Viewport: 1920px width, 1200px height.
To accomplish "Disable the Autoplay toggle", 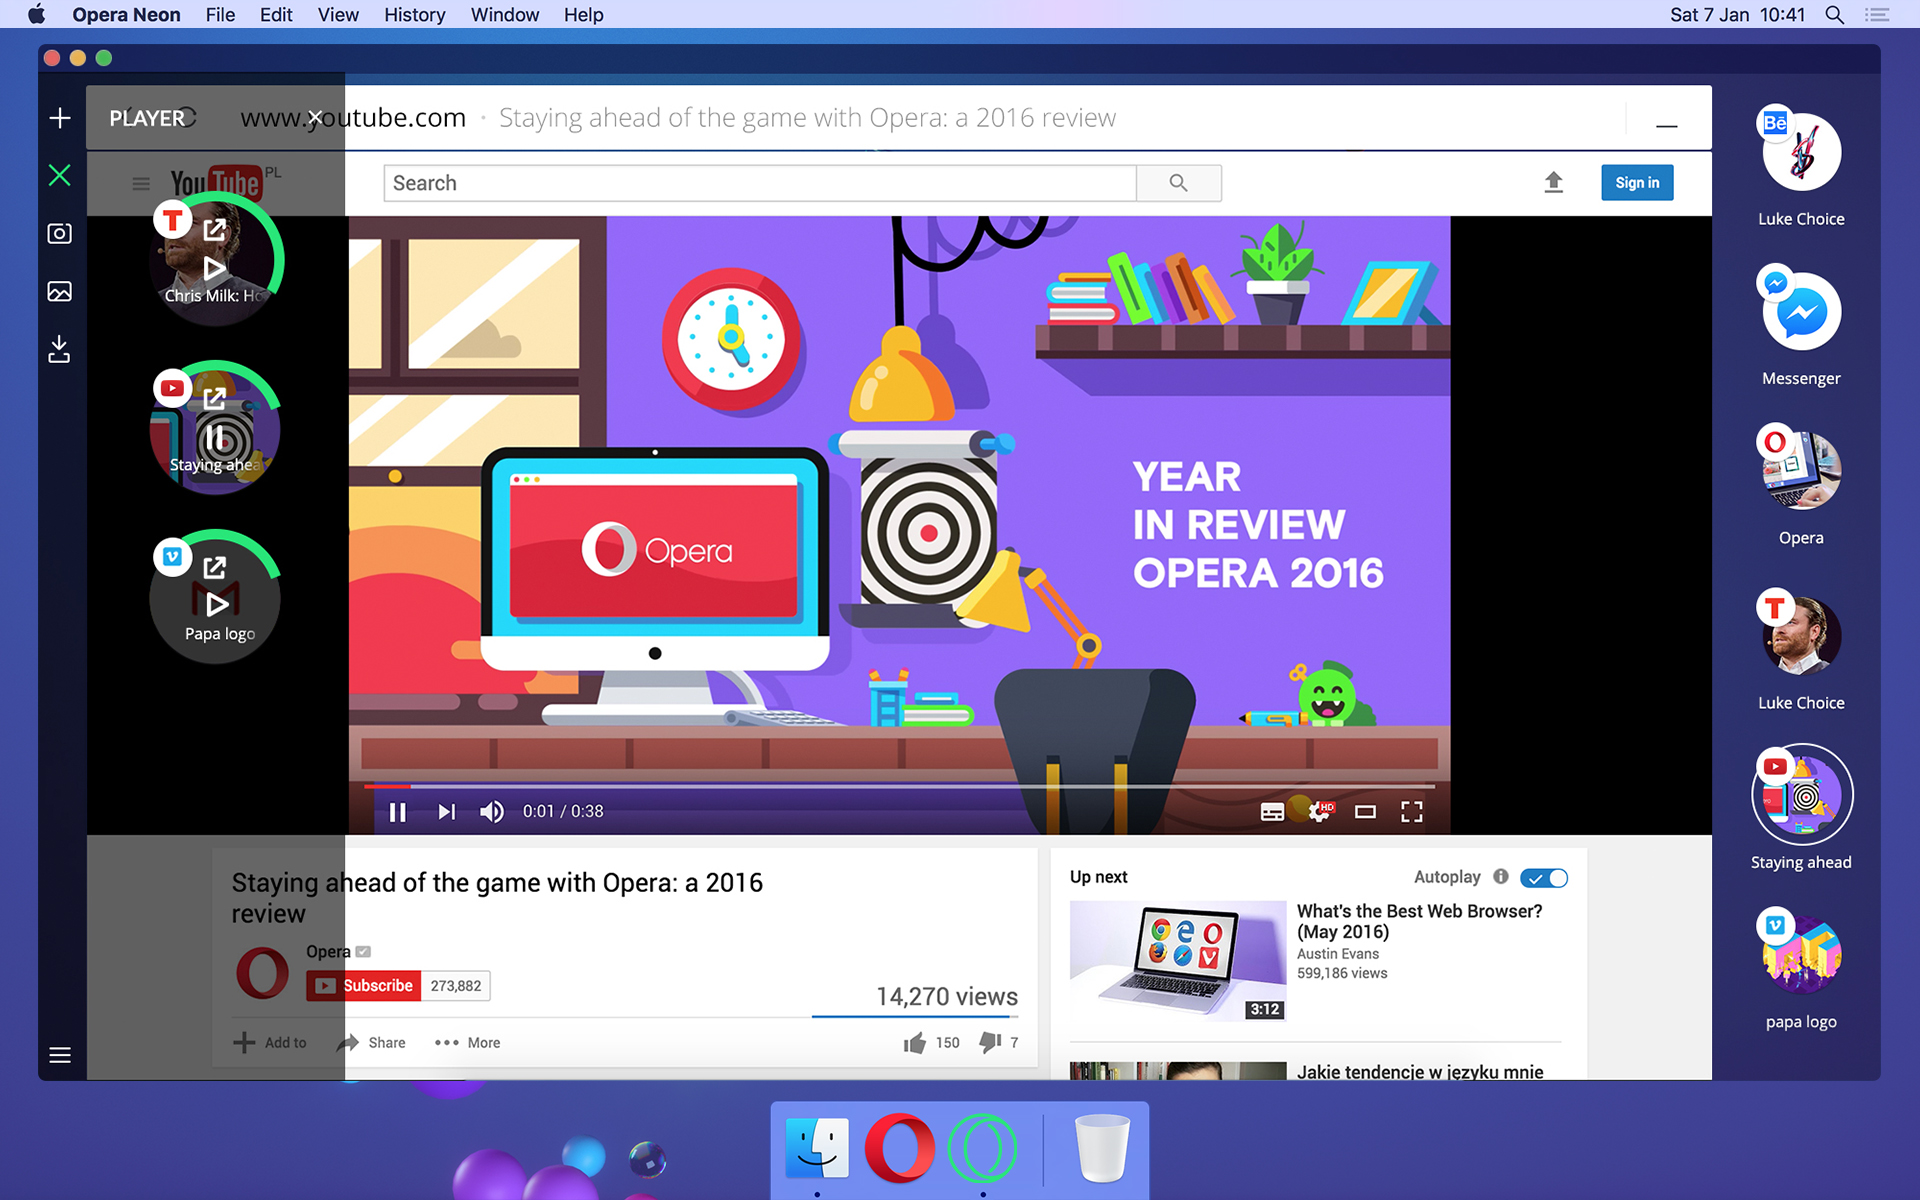I will coord(1543,878).
